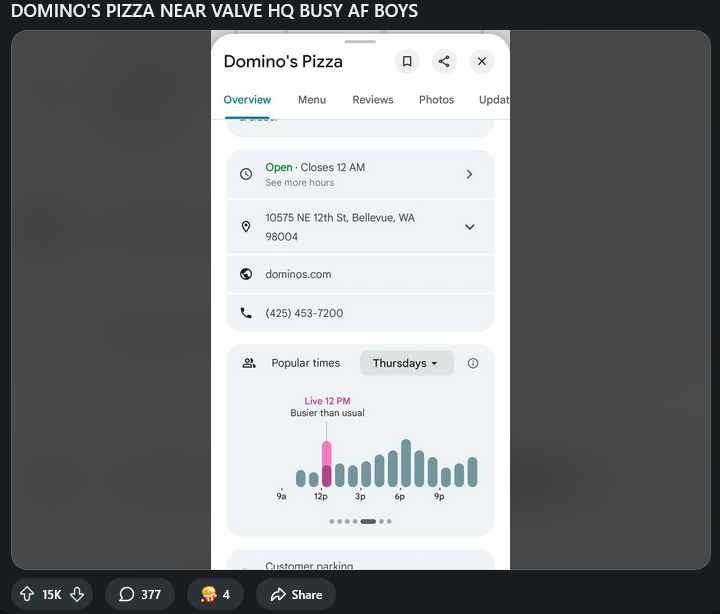Open the Thursdays day dropdown
The image size is (720, 614).
click(407, 363)
